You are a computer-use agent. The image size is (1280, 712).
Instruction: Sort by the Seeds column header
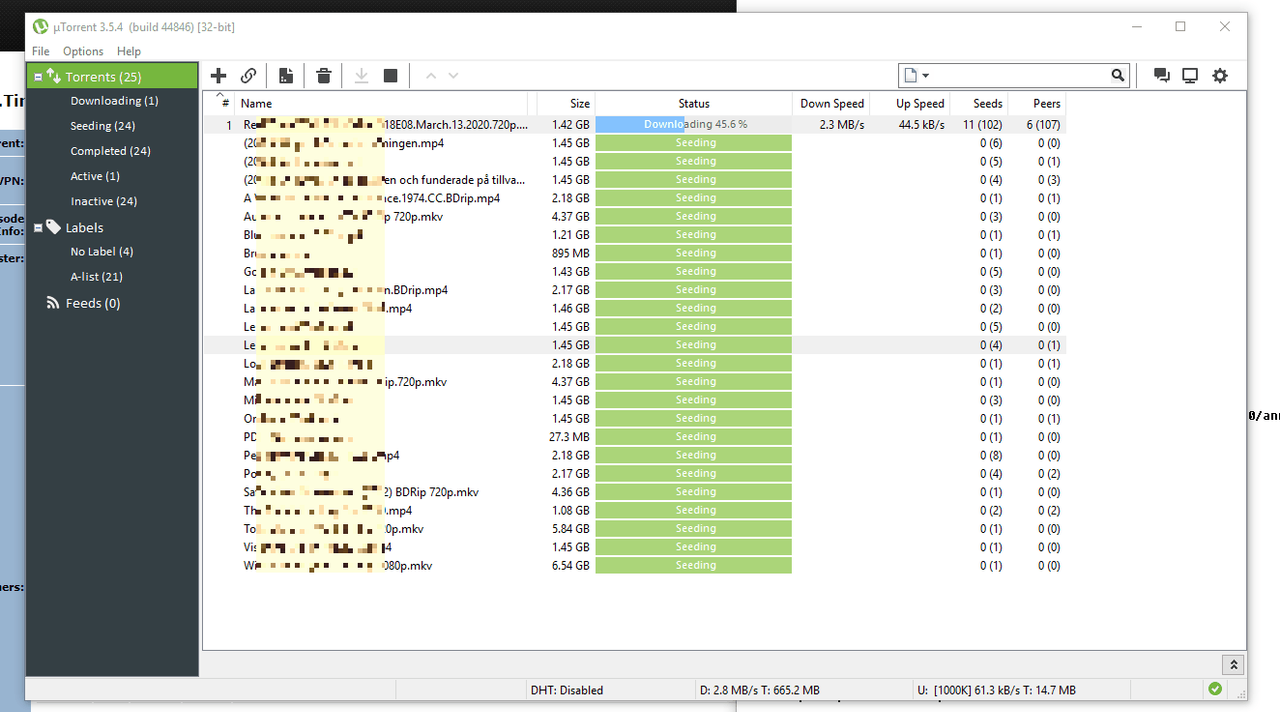978,103
